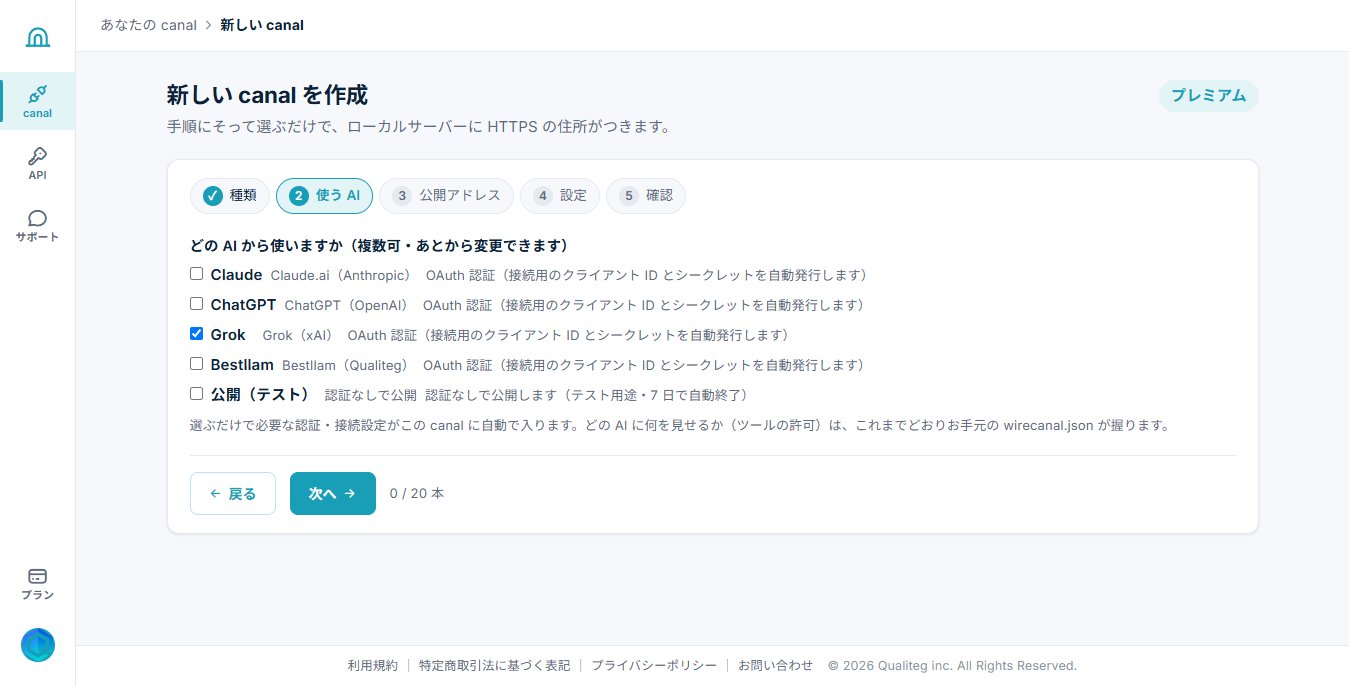The width and height of the screenshot is (1349, 686).
Task: Click the Bestllam(Qualiteg) description text
Action: point(345,365)
